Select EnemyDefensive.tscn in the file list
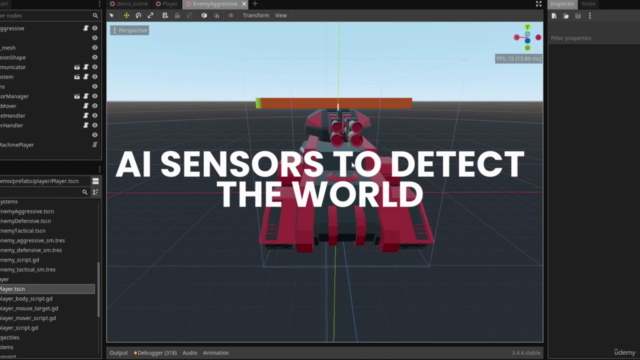The width and height of the screenshot is (640, 360). pyautogui.click(x=25, y=221)
